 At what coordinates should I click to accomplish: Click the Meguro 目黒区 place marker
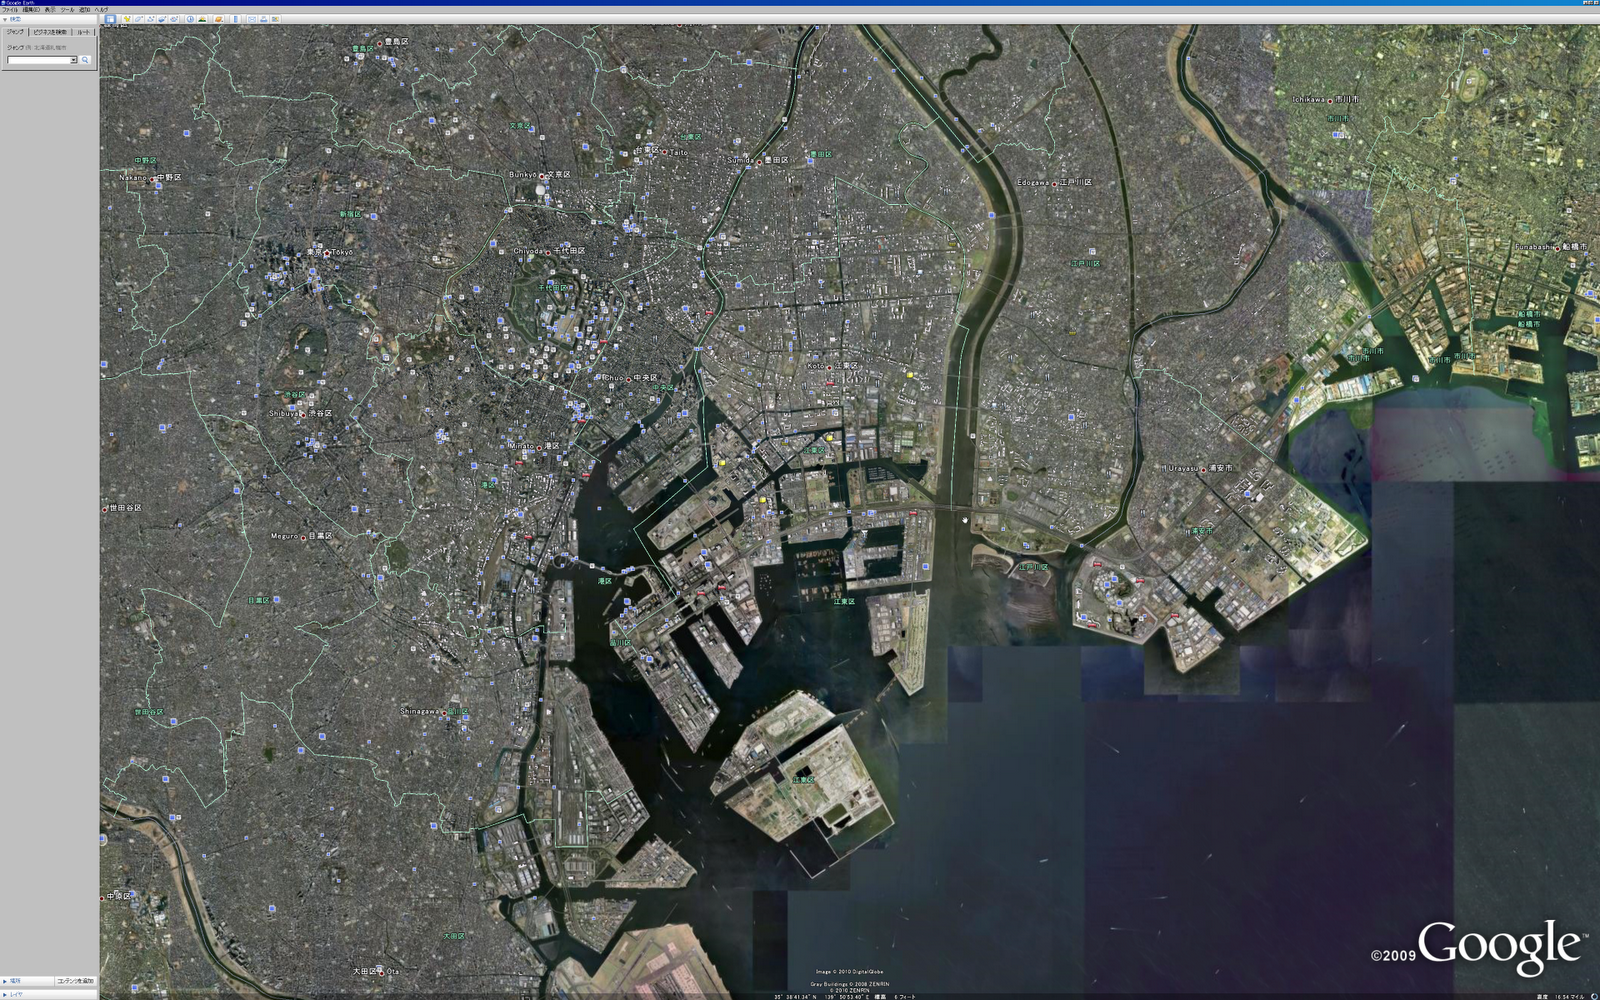(303, 537)
